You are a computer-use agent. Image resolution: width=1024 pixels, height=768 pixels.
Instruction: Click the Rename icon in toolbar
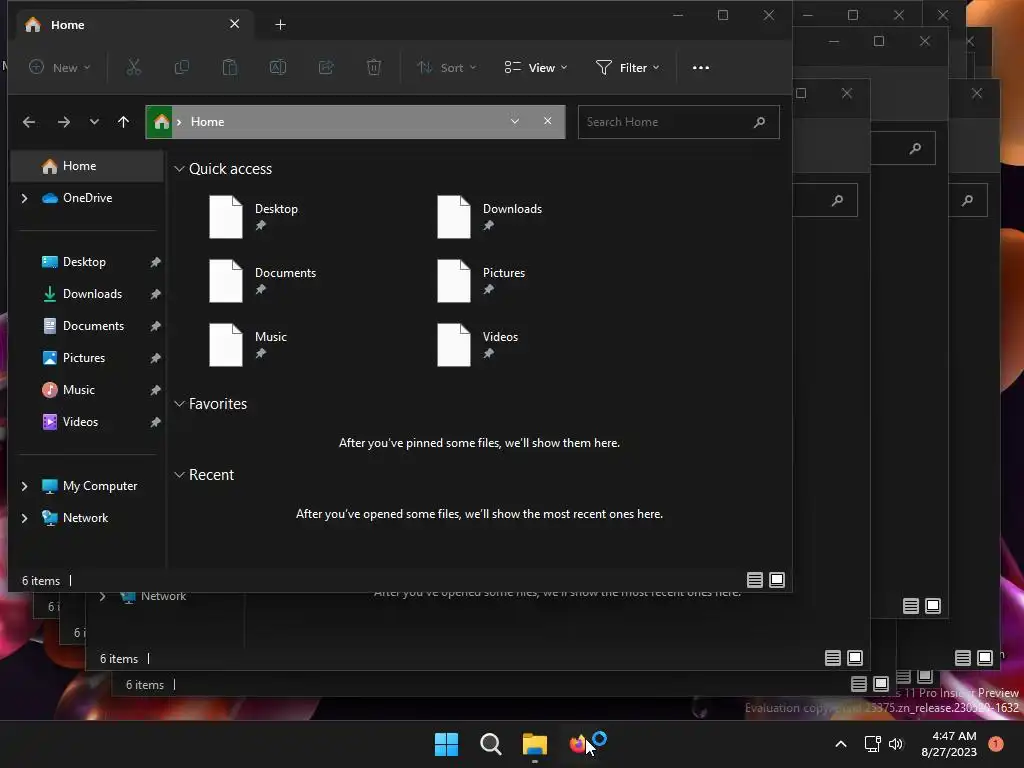pos(278,67)
